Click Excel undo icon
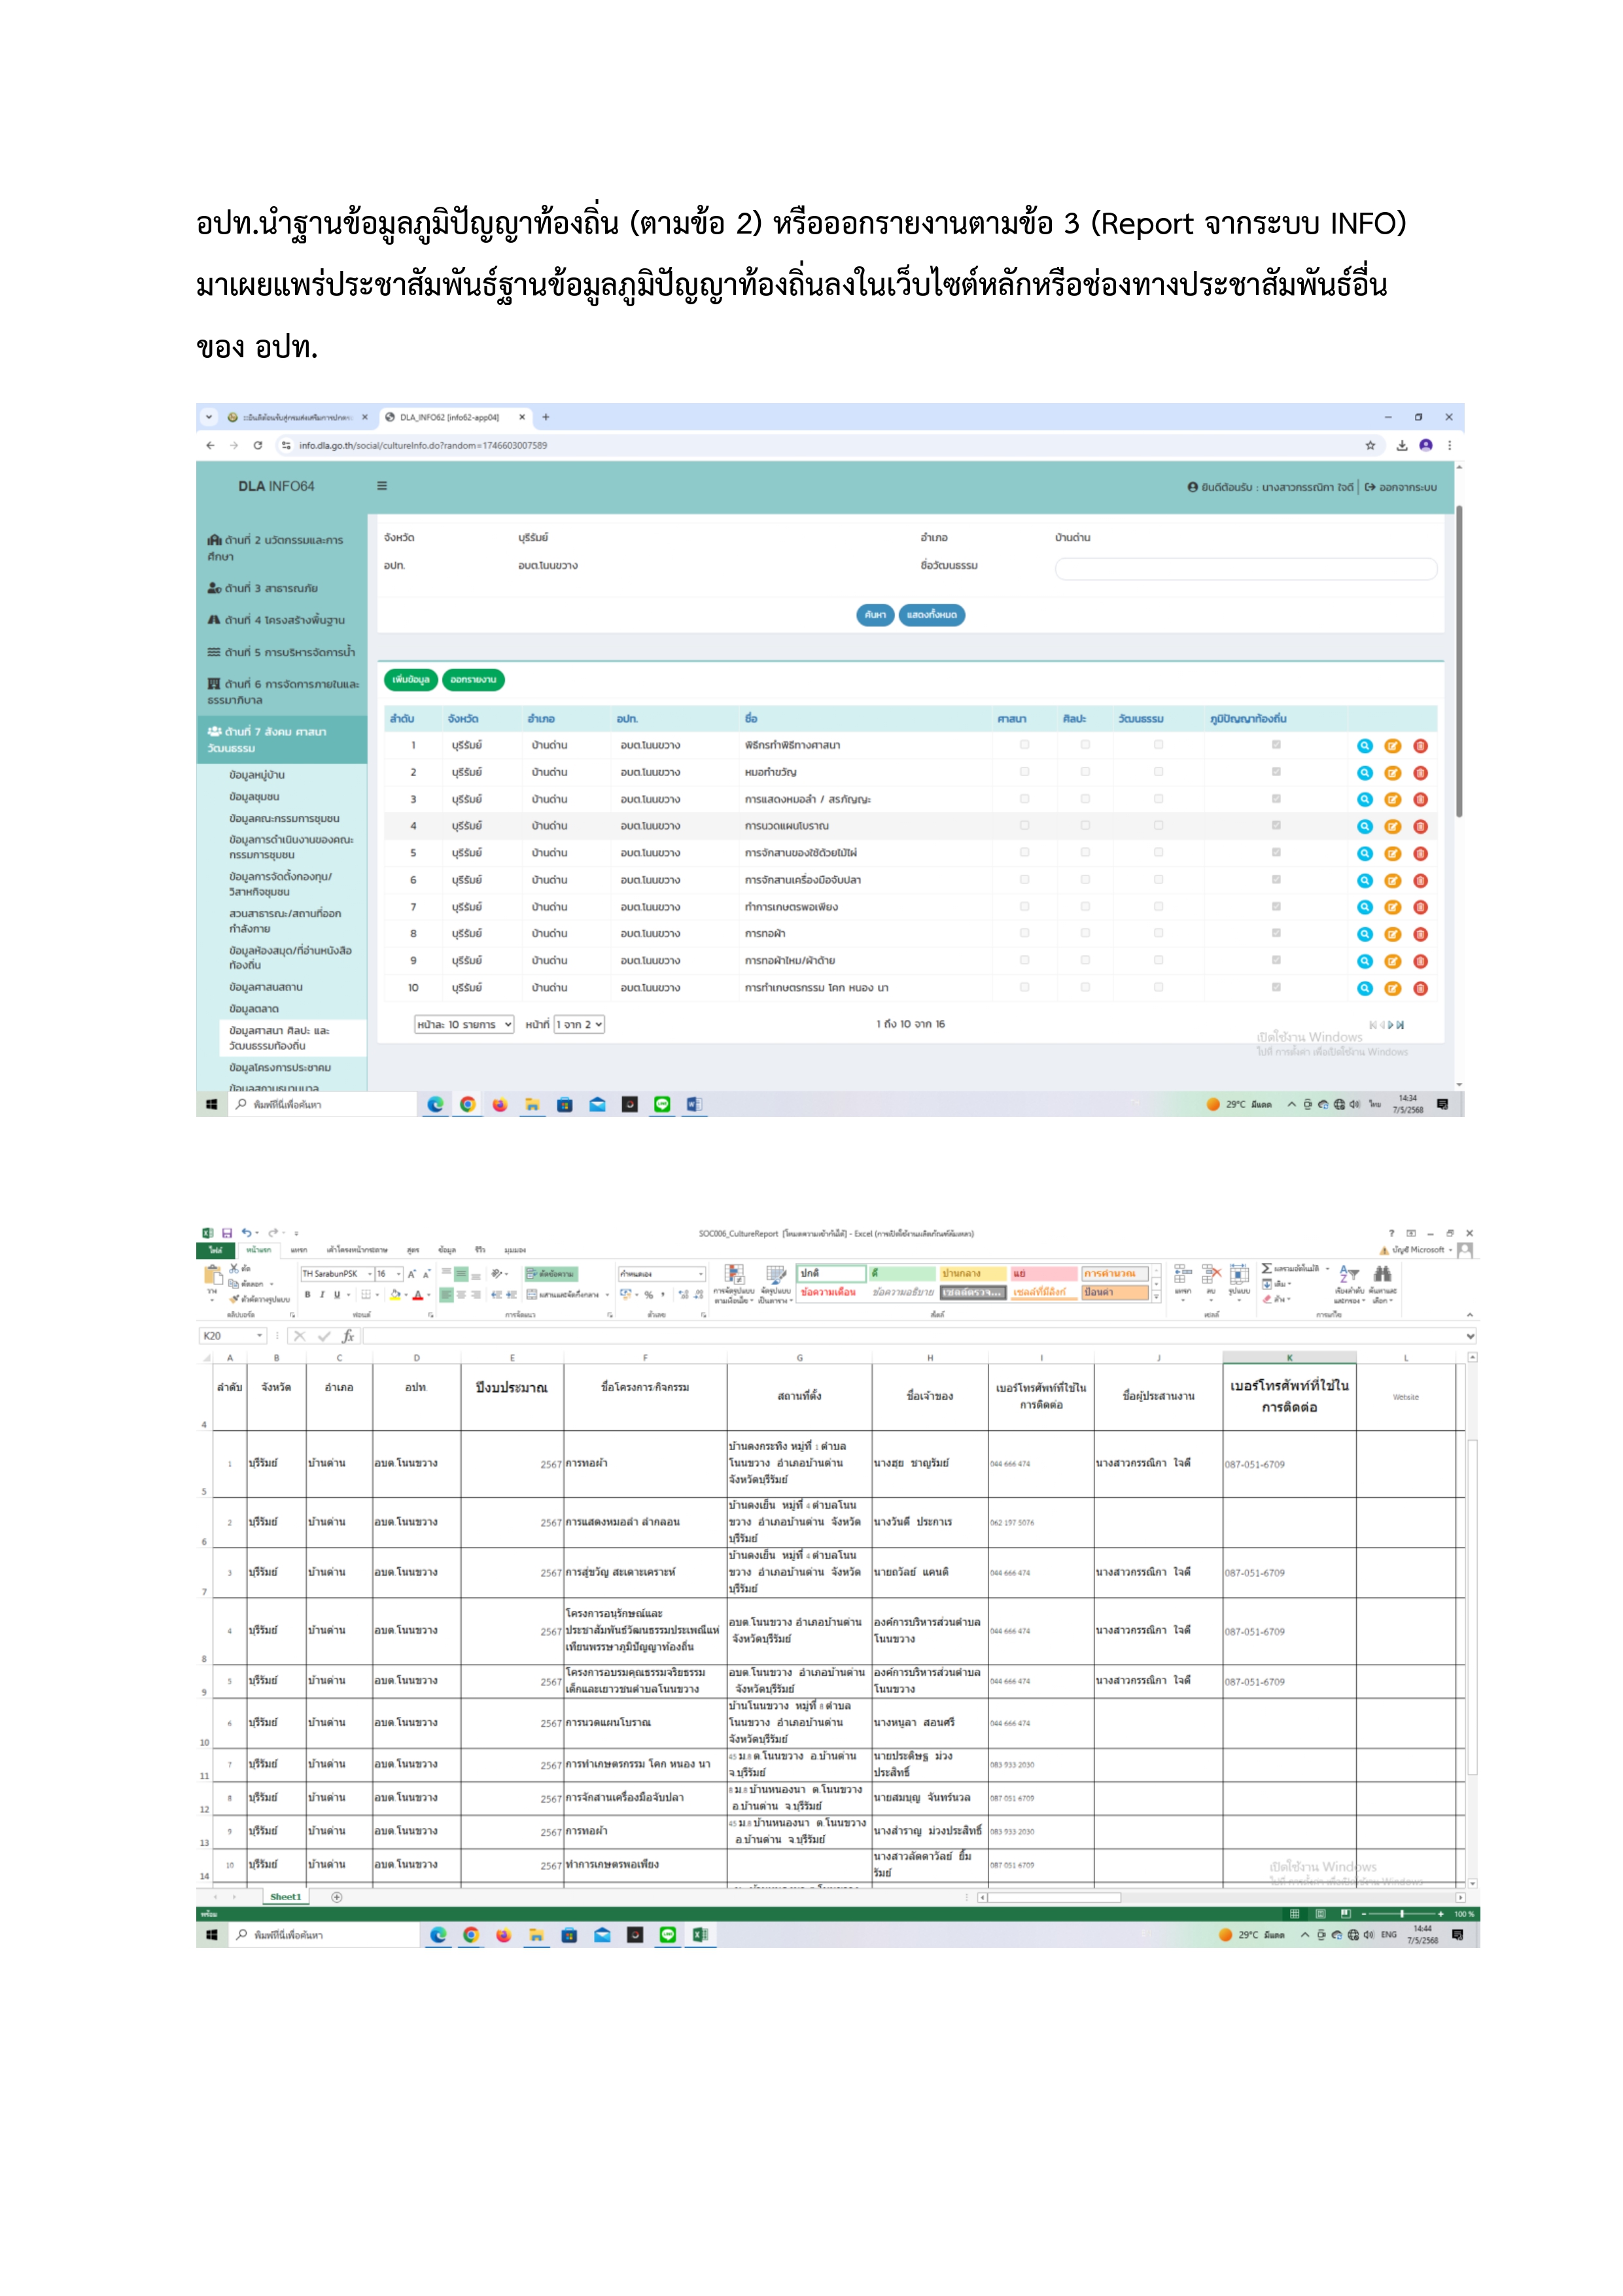 [x=246, y=1233]
